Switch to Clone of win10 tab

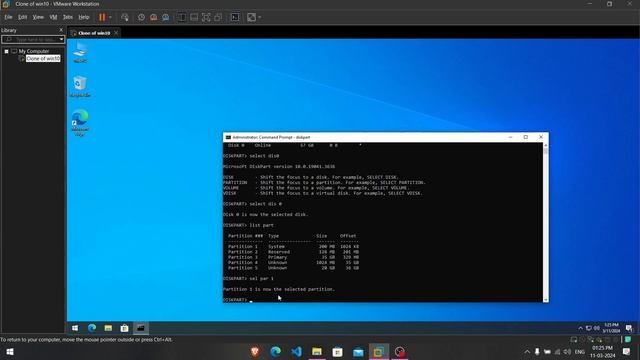pos(94,33)
